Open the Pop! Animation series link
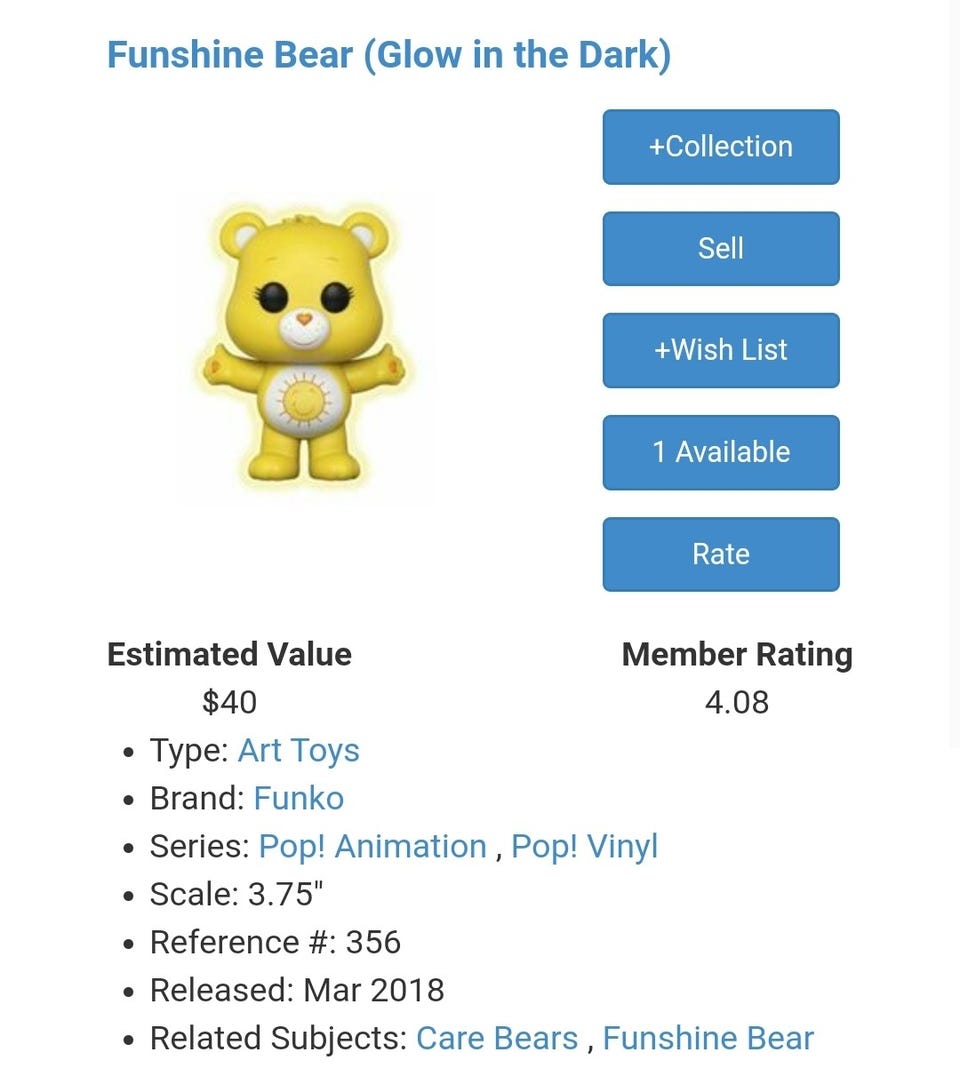960x1084 pixels. click(372, 847)
